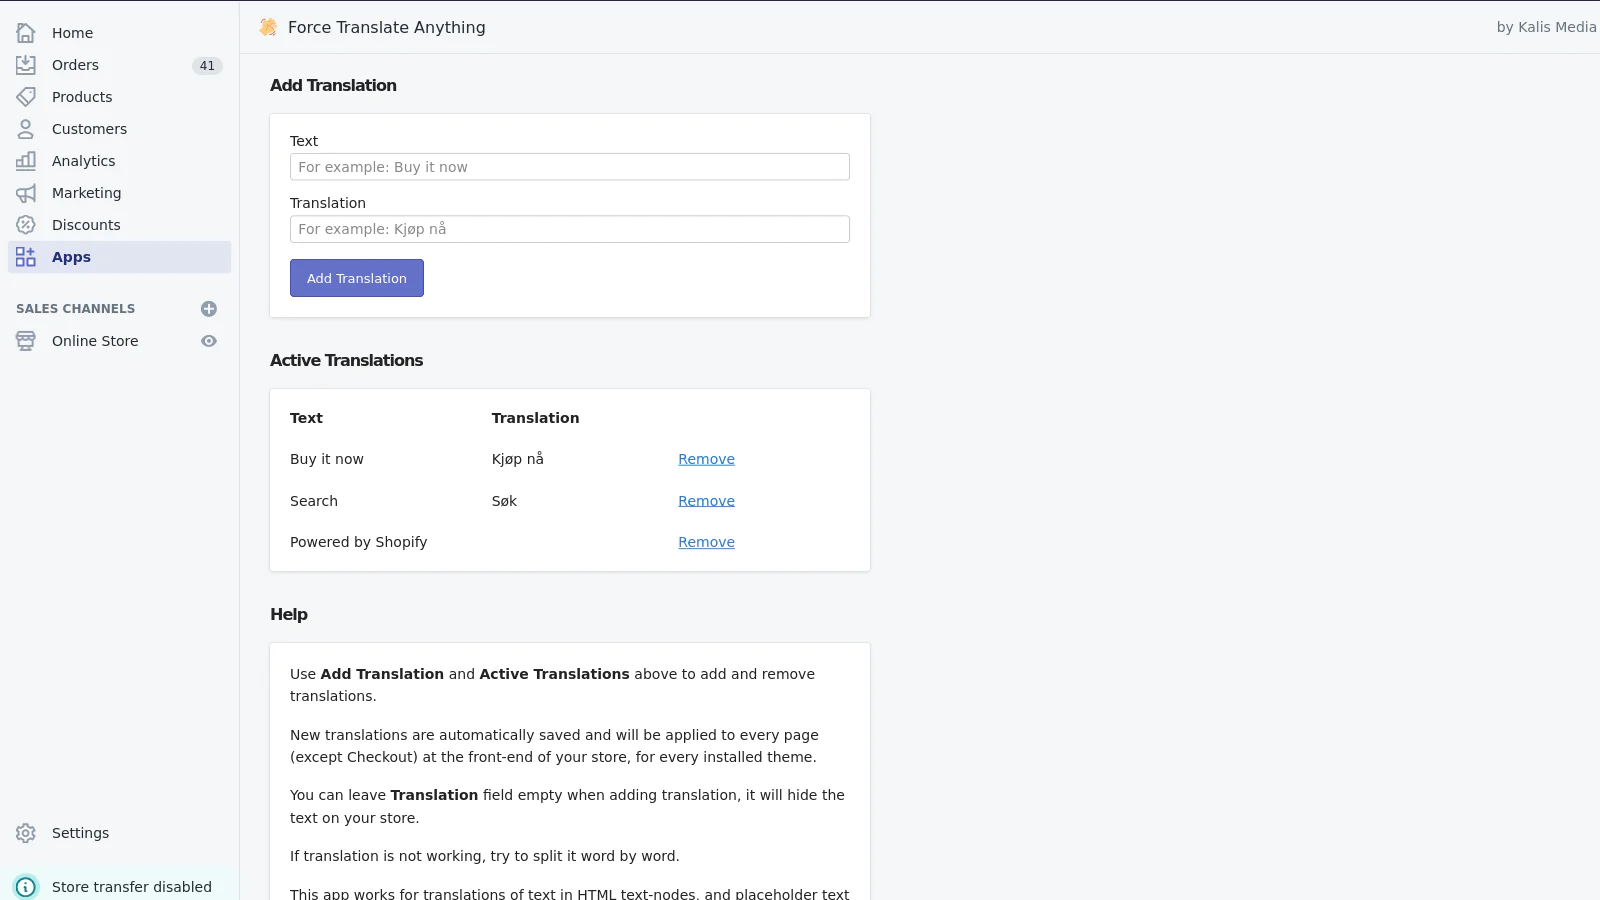1600x900 pixels.
Task: Click the Discounts percent badge icon
Action: pyautogui.click(x=26, y=225)
